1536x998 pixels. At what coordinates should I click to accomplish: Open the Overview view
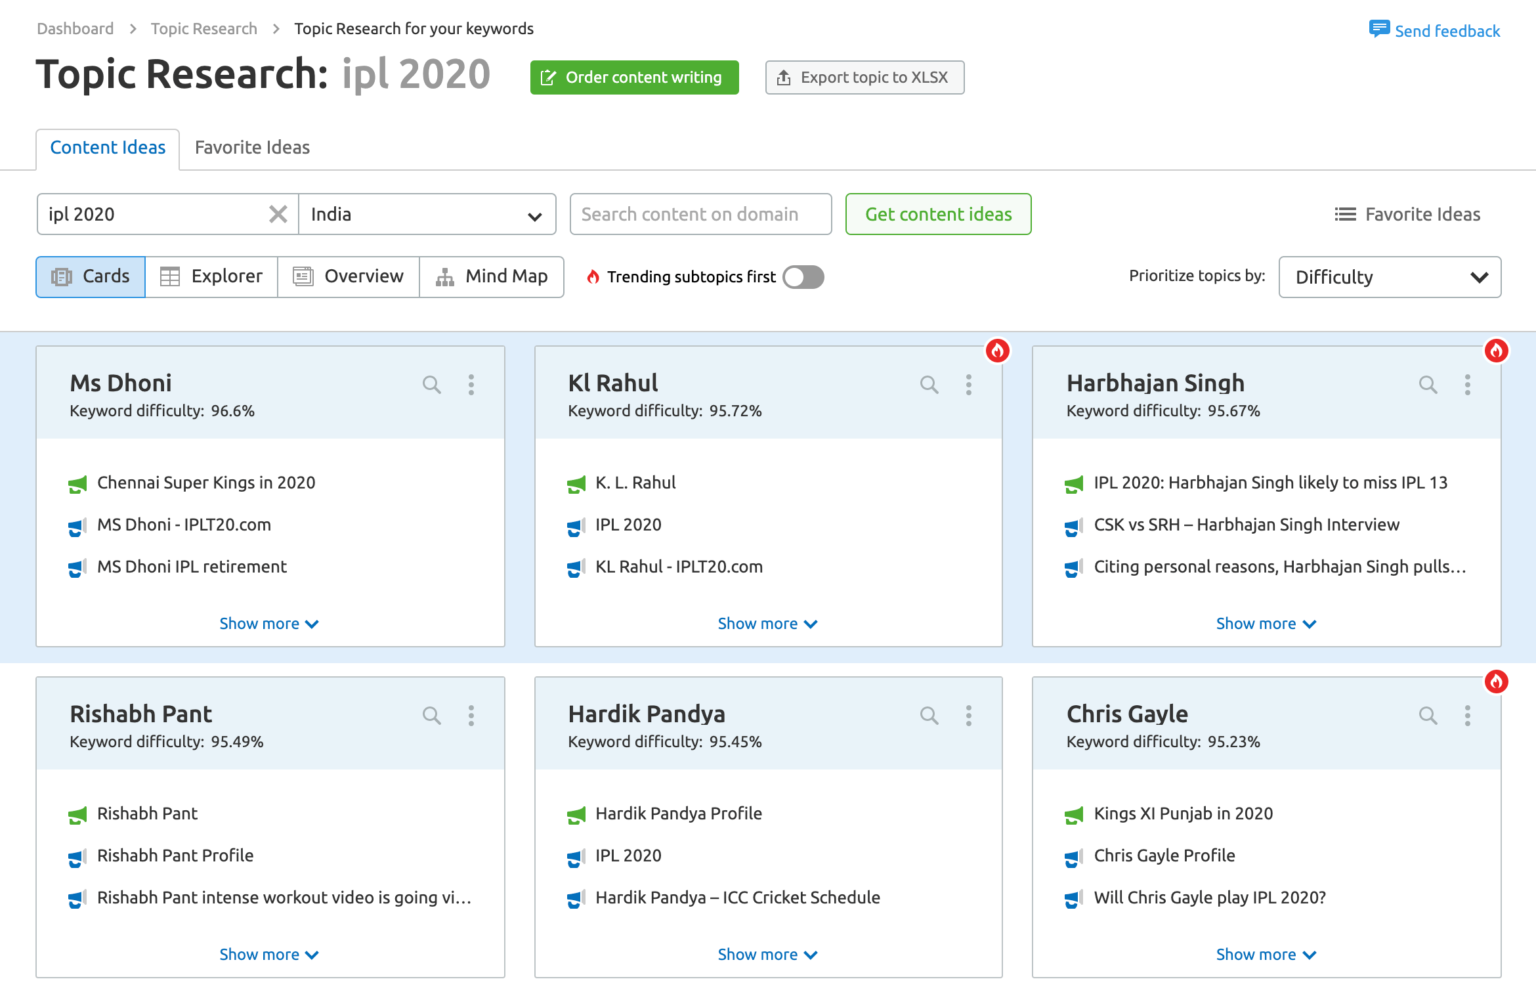(348, 276)
